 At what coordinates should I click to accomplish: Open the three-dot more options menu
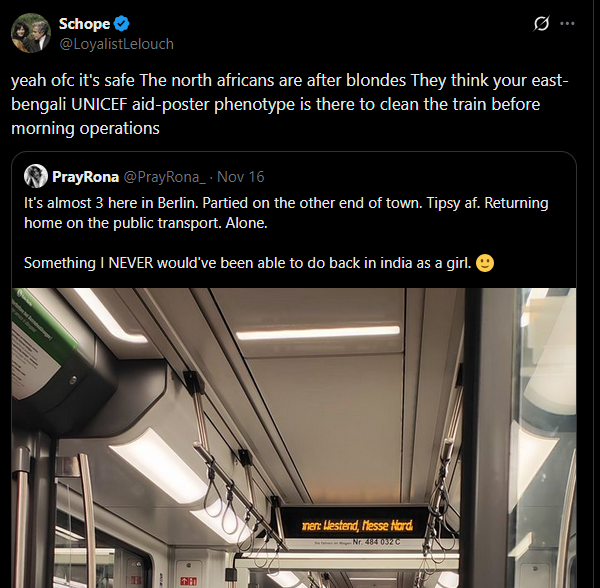(569, 23)
